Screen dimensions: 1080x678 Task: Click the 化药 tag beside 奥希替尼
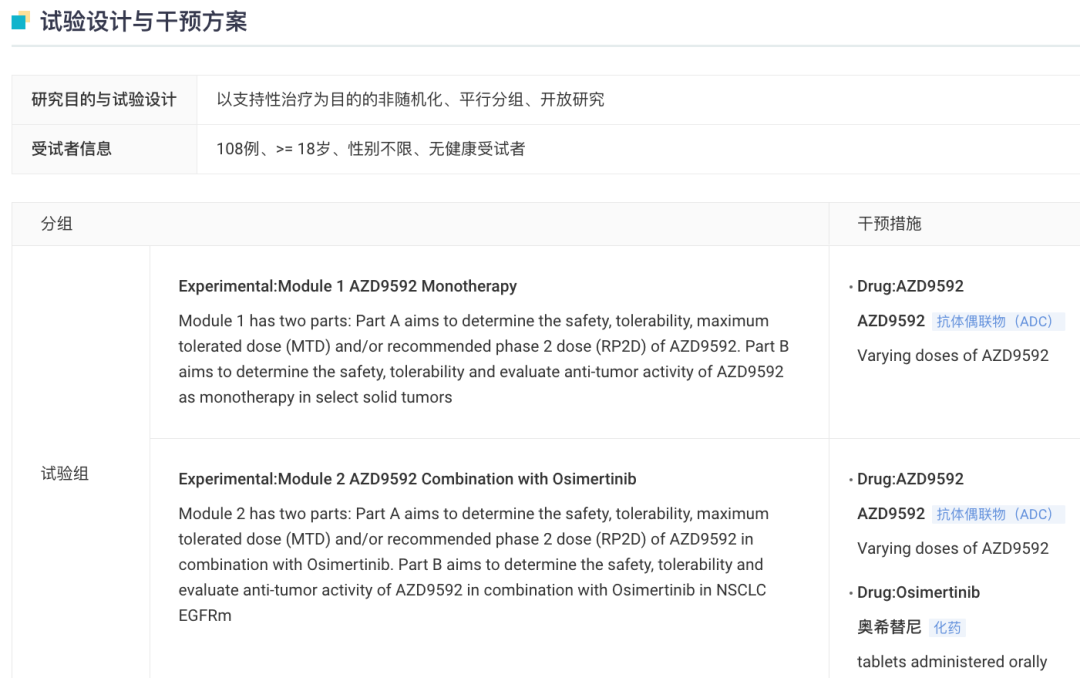[x=947, y=628]
